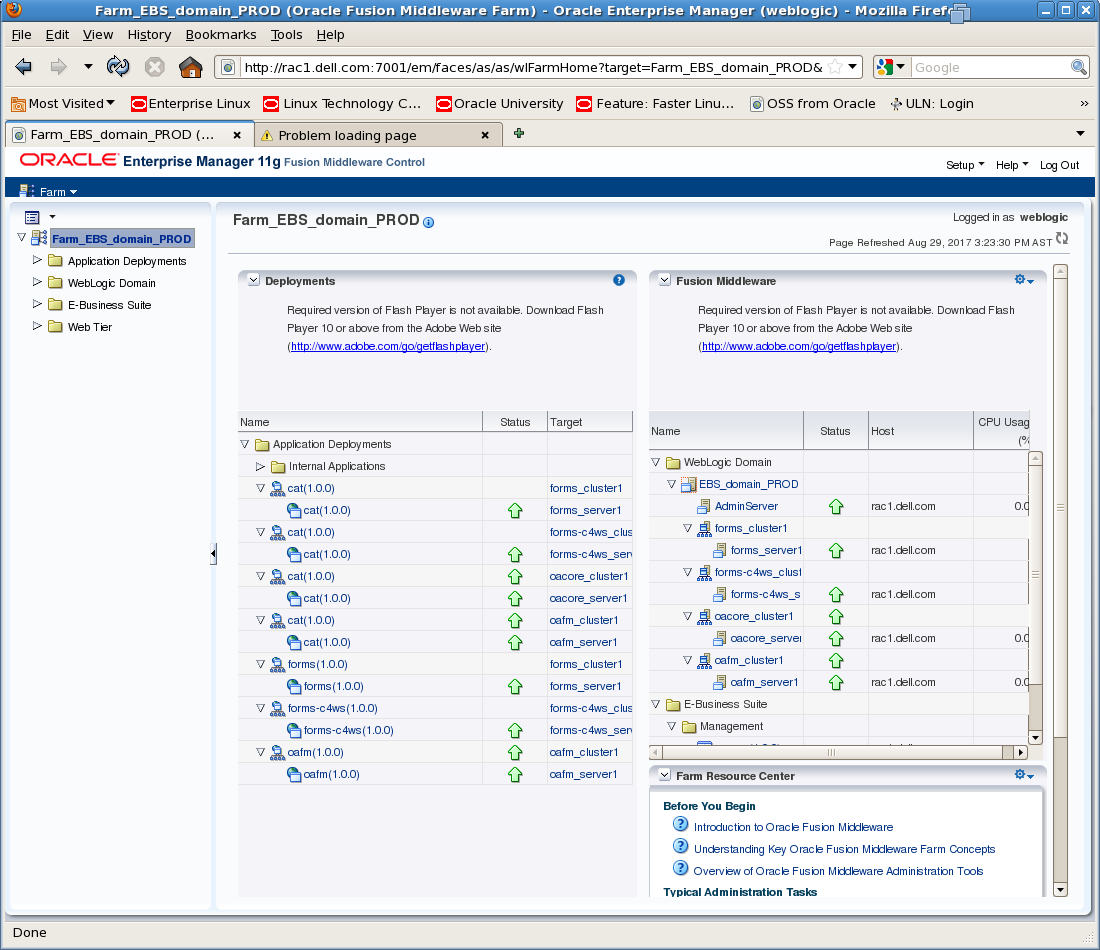Click the Farm menu icon in blue bar
Screen dimensions: 1100x950
pos(27,191)
